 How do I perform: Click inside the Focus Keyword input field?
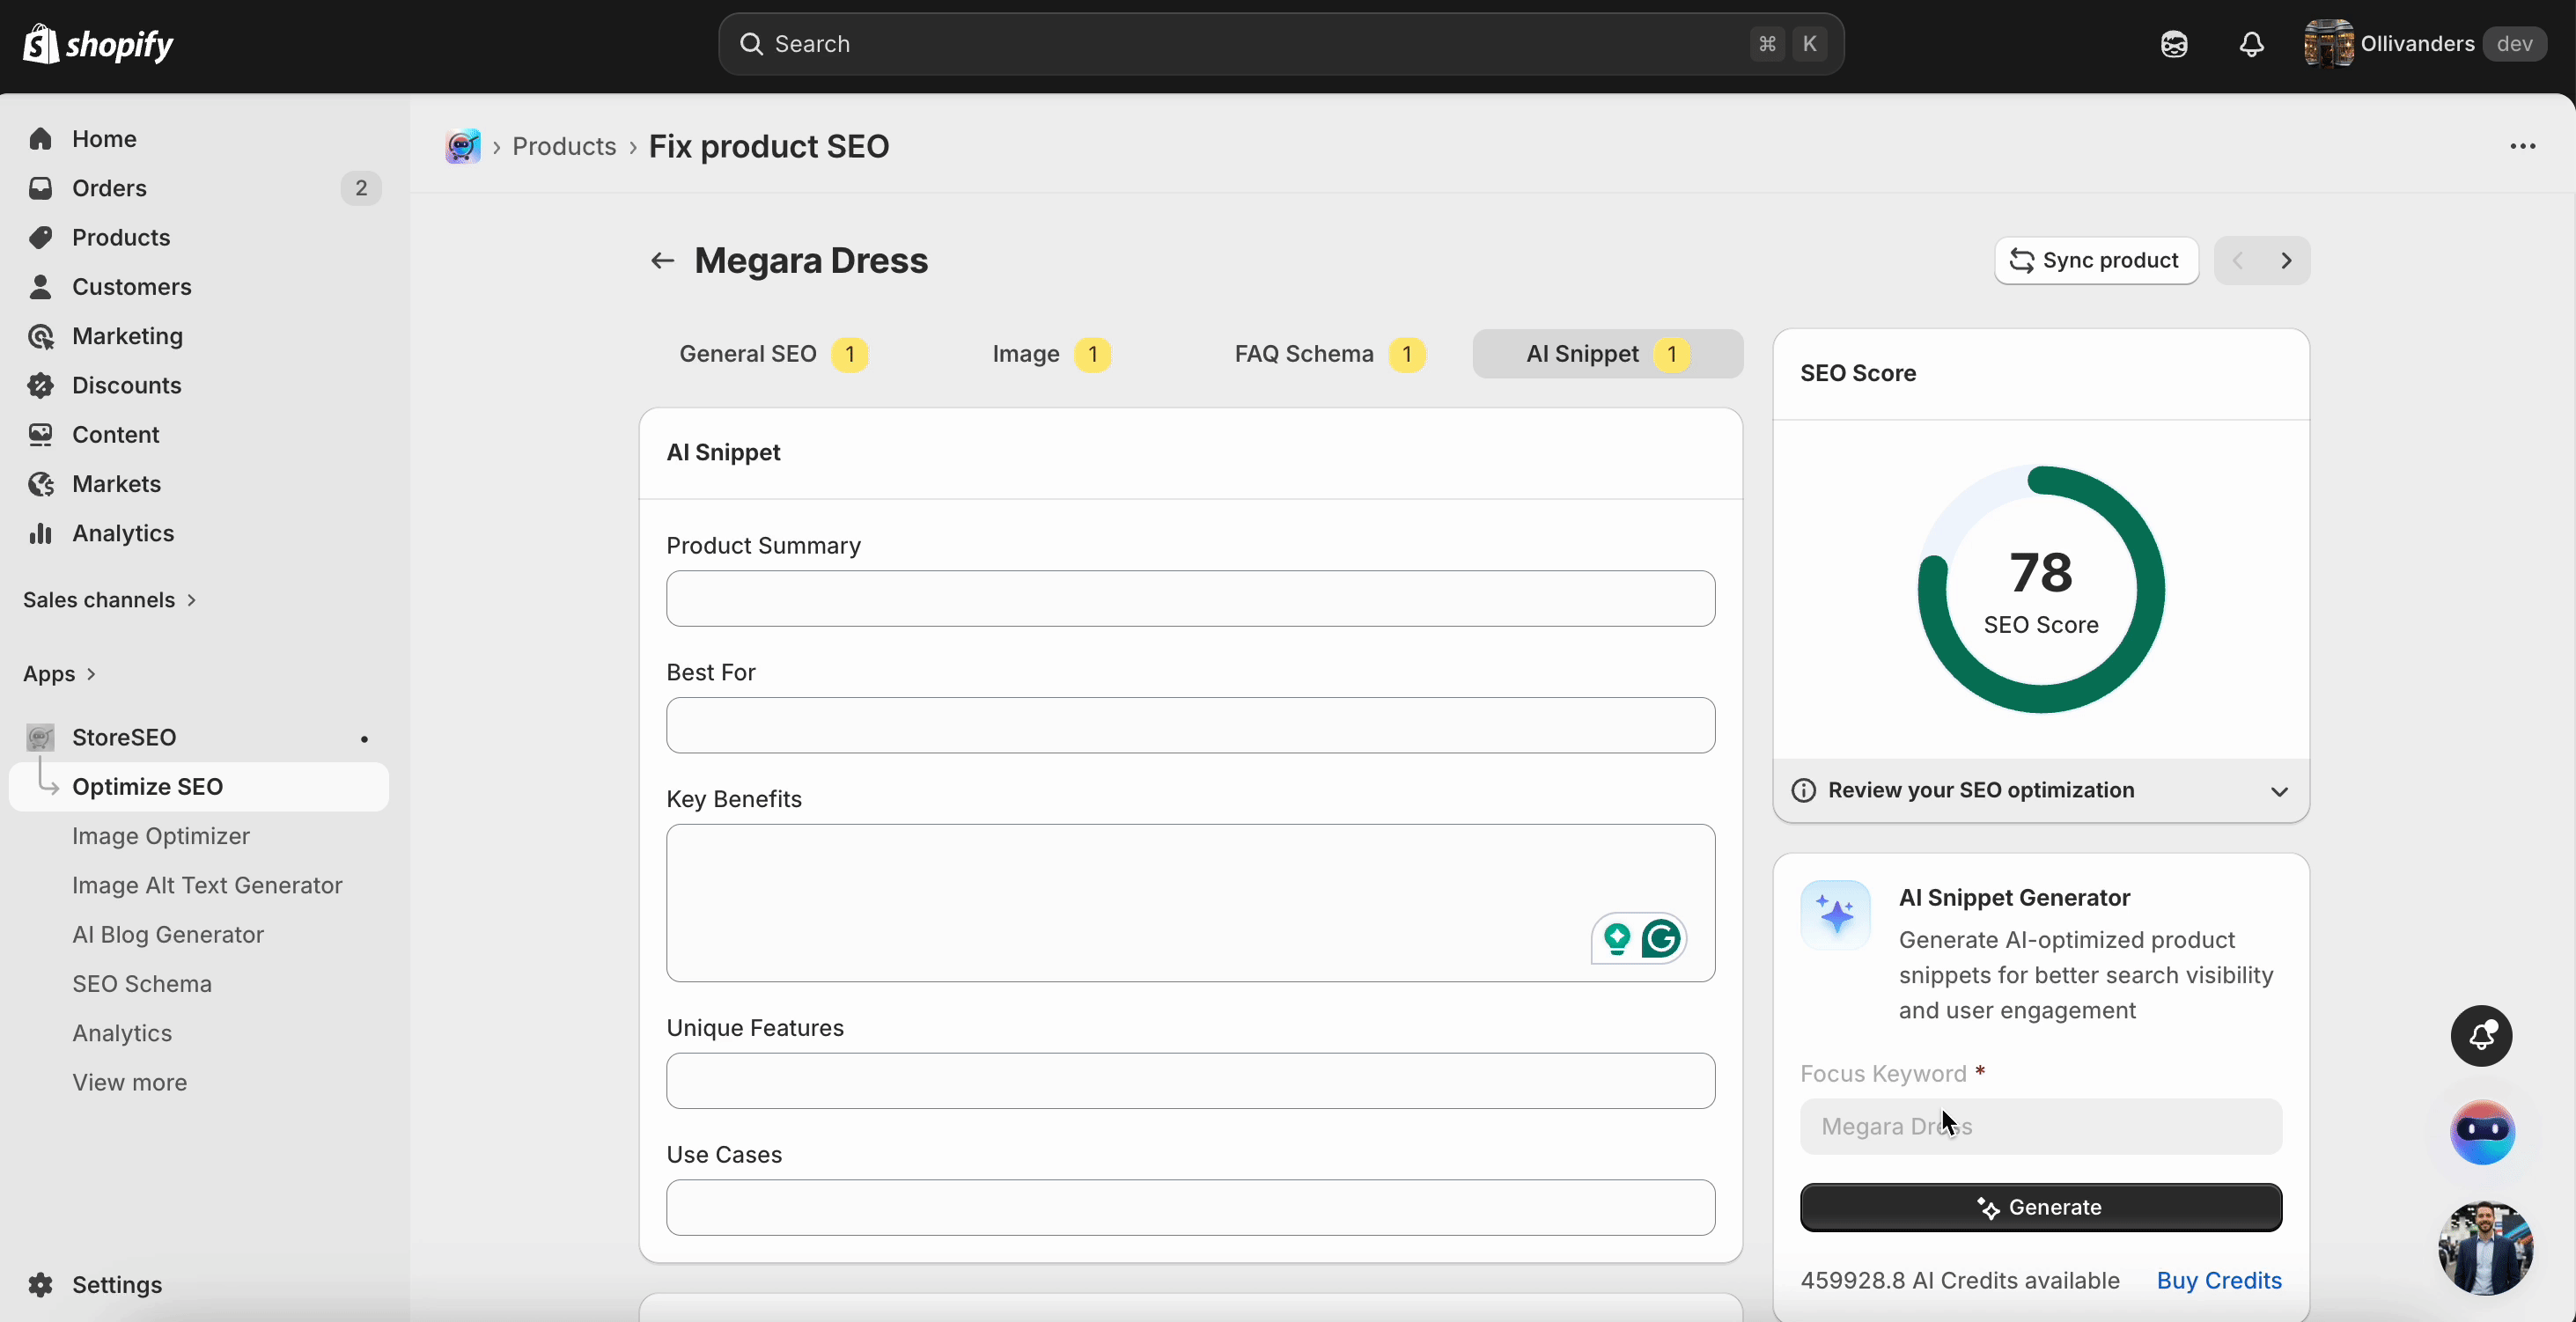coord(2040,1126)
